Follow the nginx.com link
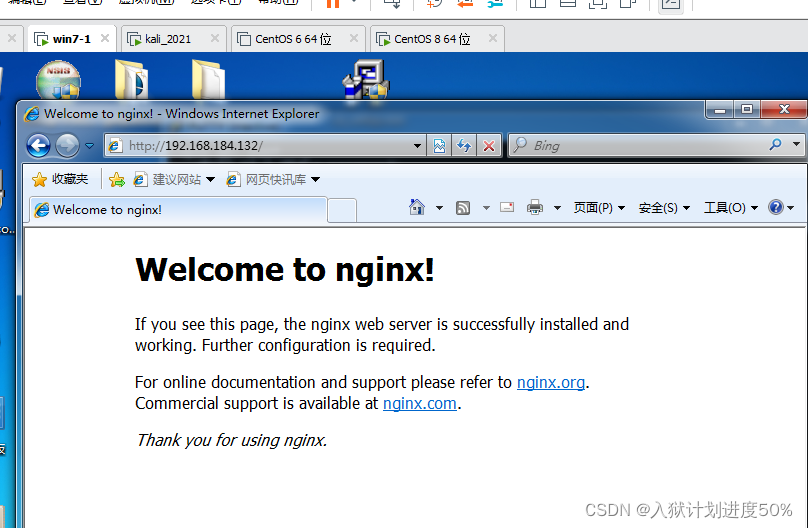The height and width of the screenshot is (528, 808). [x=419, y=403]
